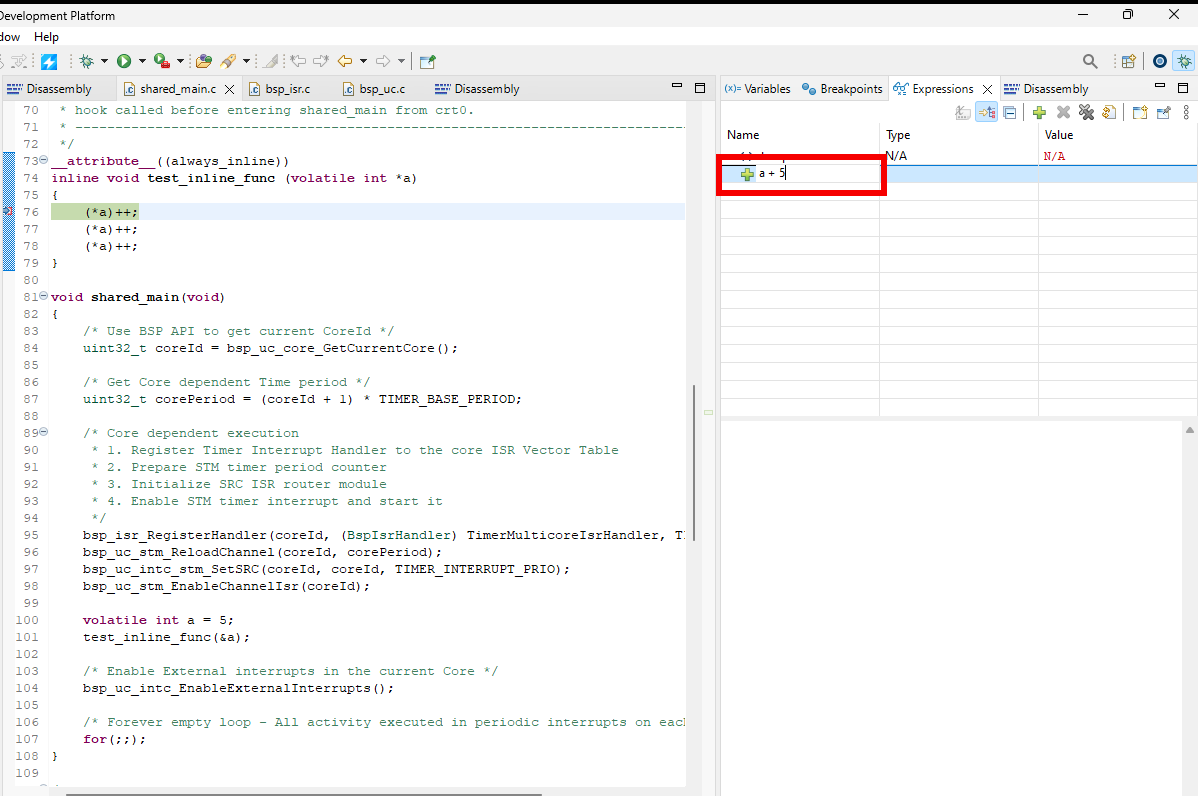The image size is (1198, 796).
Task: Open the Help menu
Action: point(46,37)
